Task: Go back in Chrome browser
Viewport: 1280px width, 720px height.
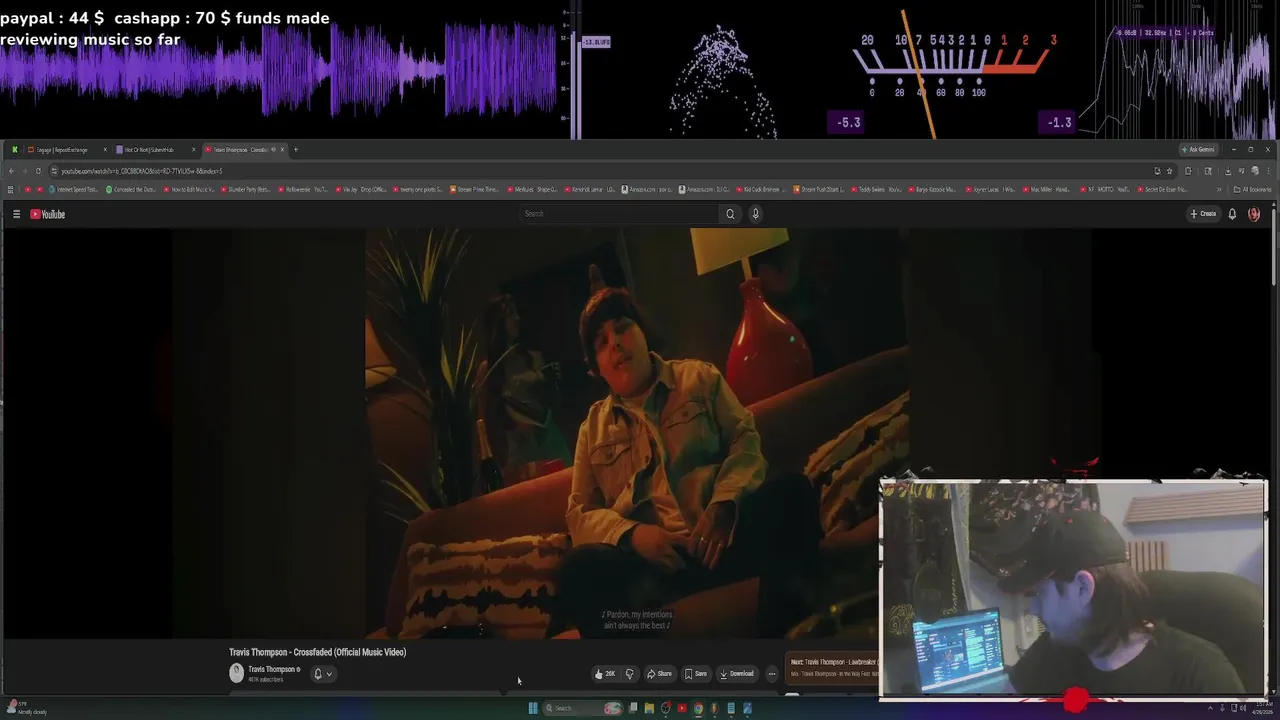Action: click(x=11, y=171)
